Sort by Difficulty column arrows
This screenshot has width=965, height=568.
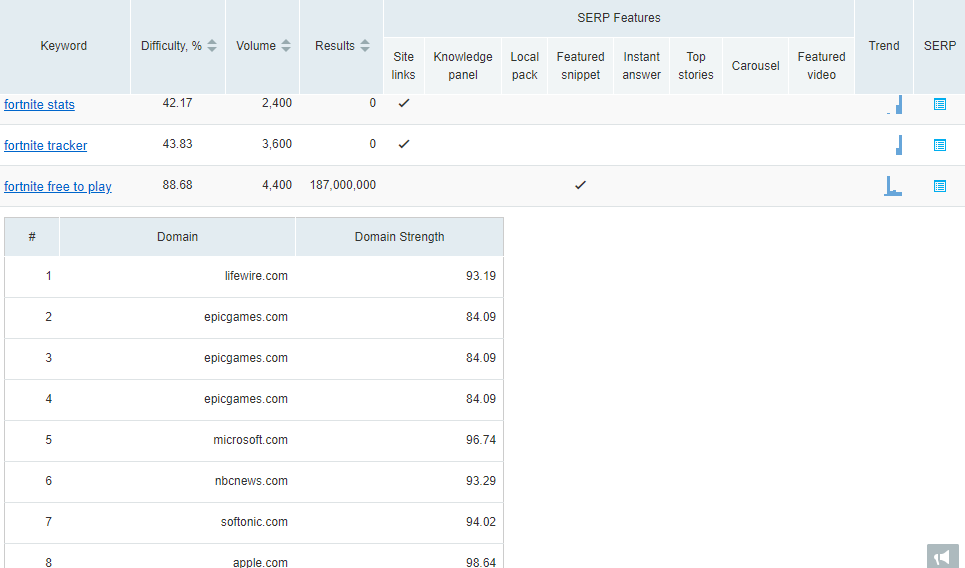click(212, 46)
